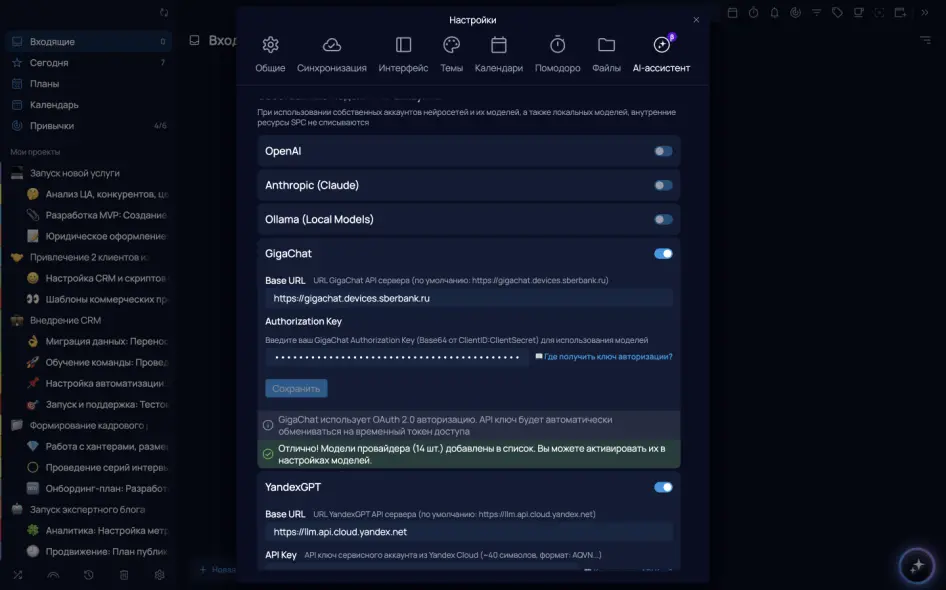Open the trash bin in the bottom bar
Viewport: 946px width, 590px height.
pyautogui.click(x=124, y=575)
